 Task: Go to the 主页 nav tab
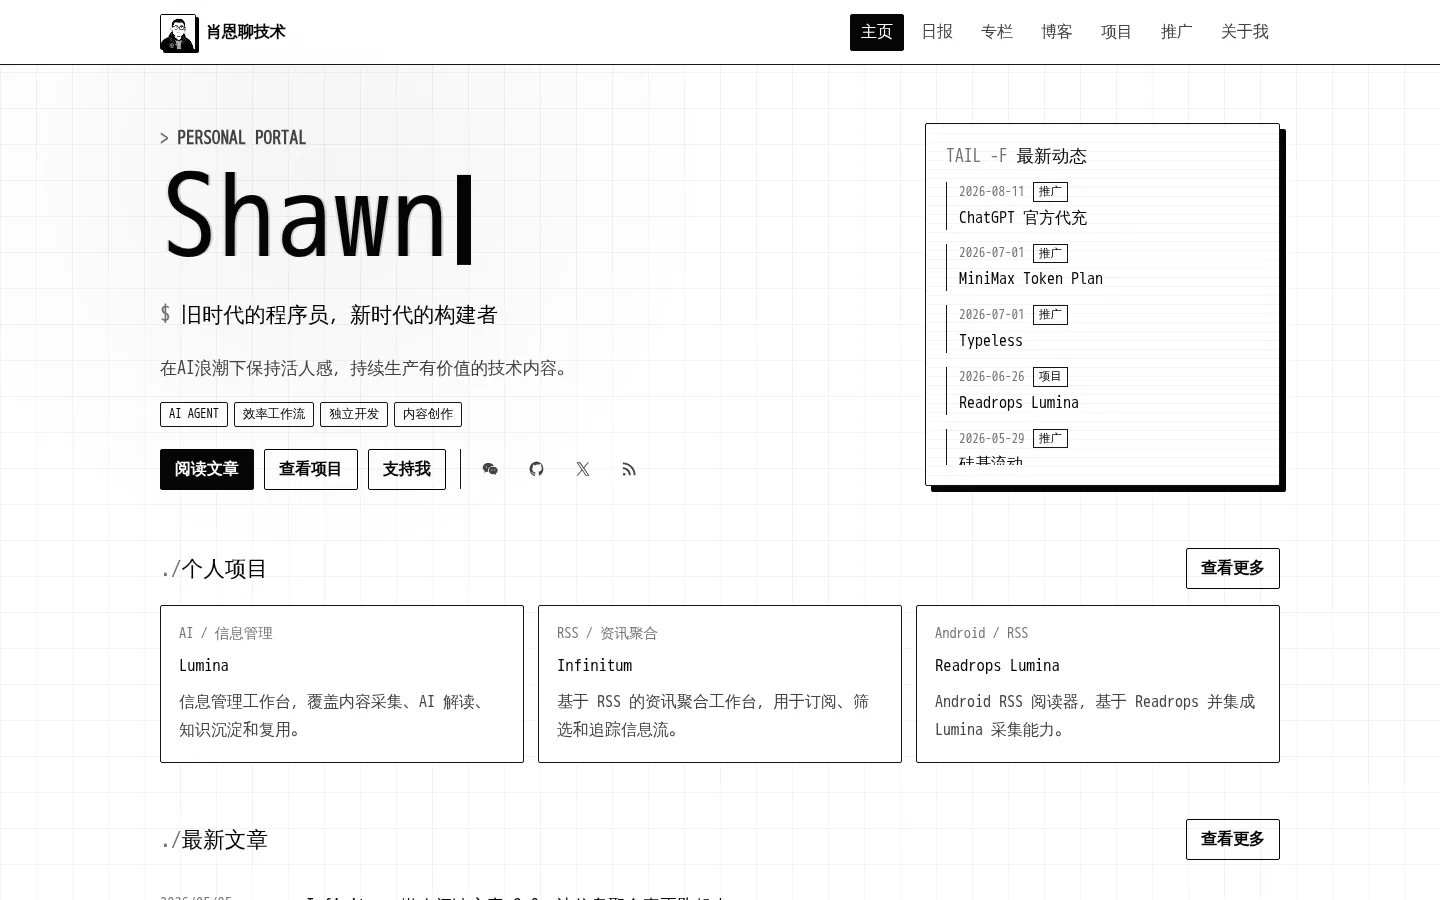[877, 32]
